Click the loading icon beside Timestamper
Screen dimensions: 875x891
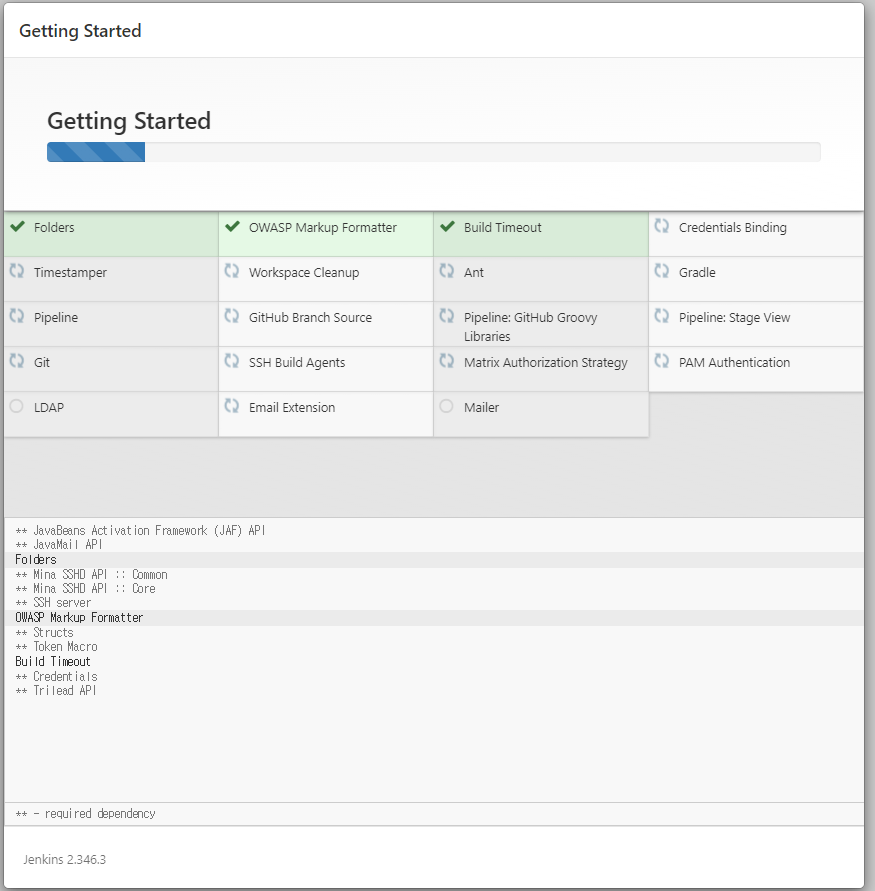click(x=17, y=271)
